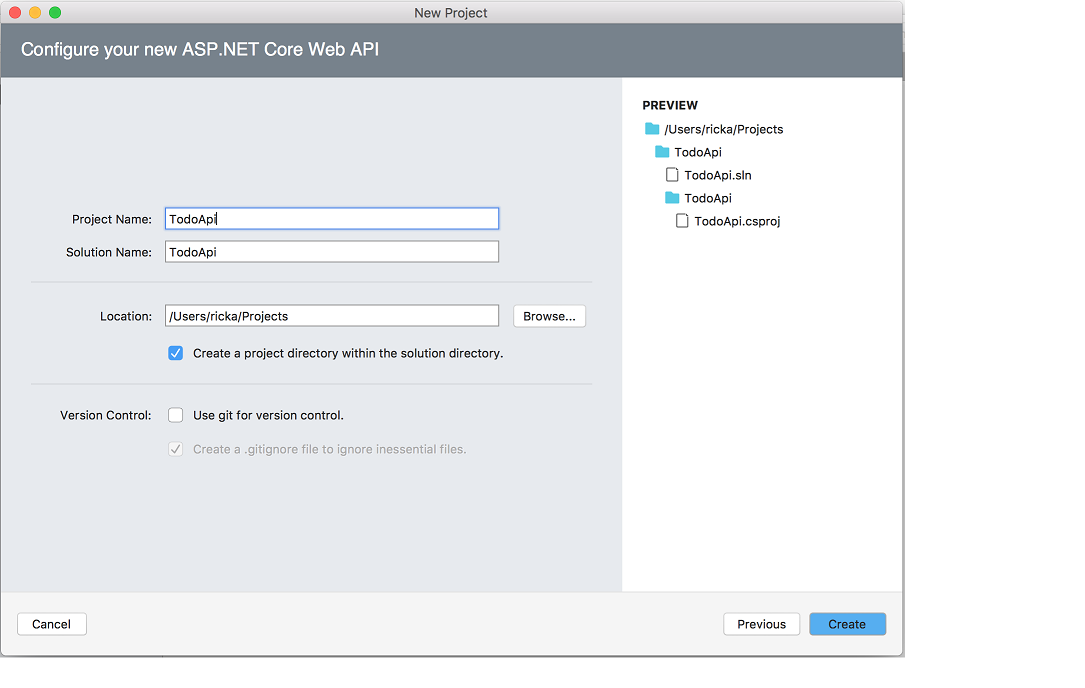Click the PREVIEW heading
The image size is (1085, 688).
click(x=670, y=105)
